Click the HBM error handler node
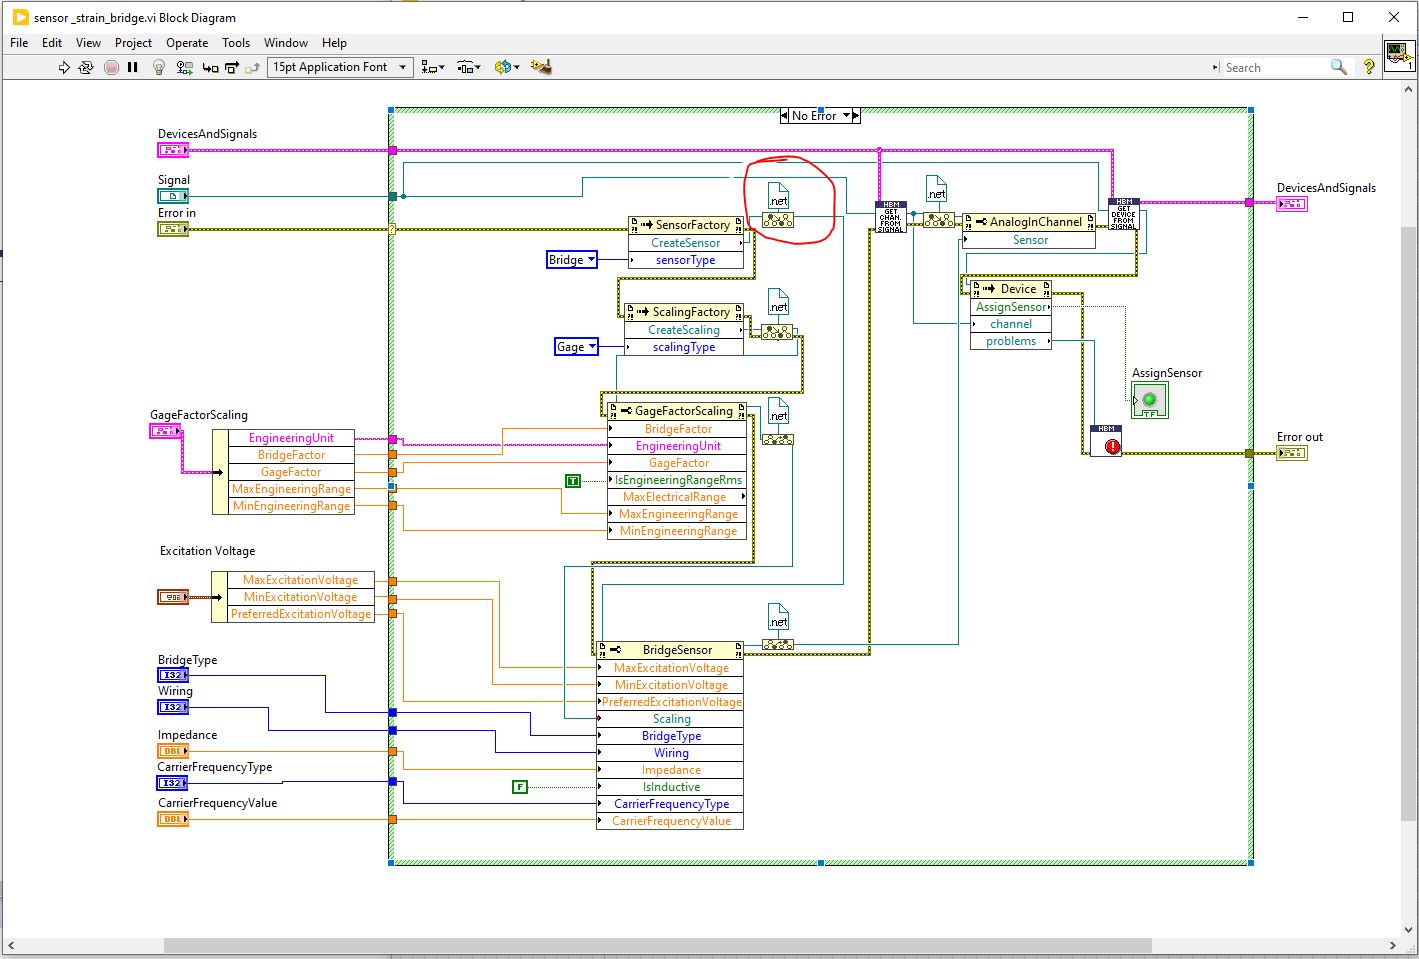1419x959 pixels. point(1106,441)
